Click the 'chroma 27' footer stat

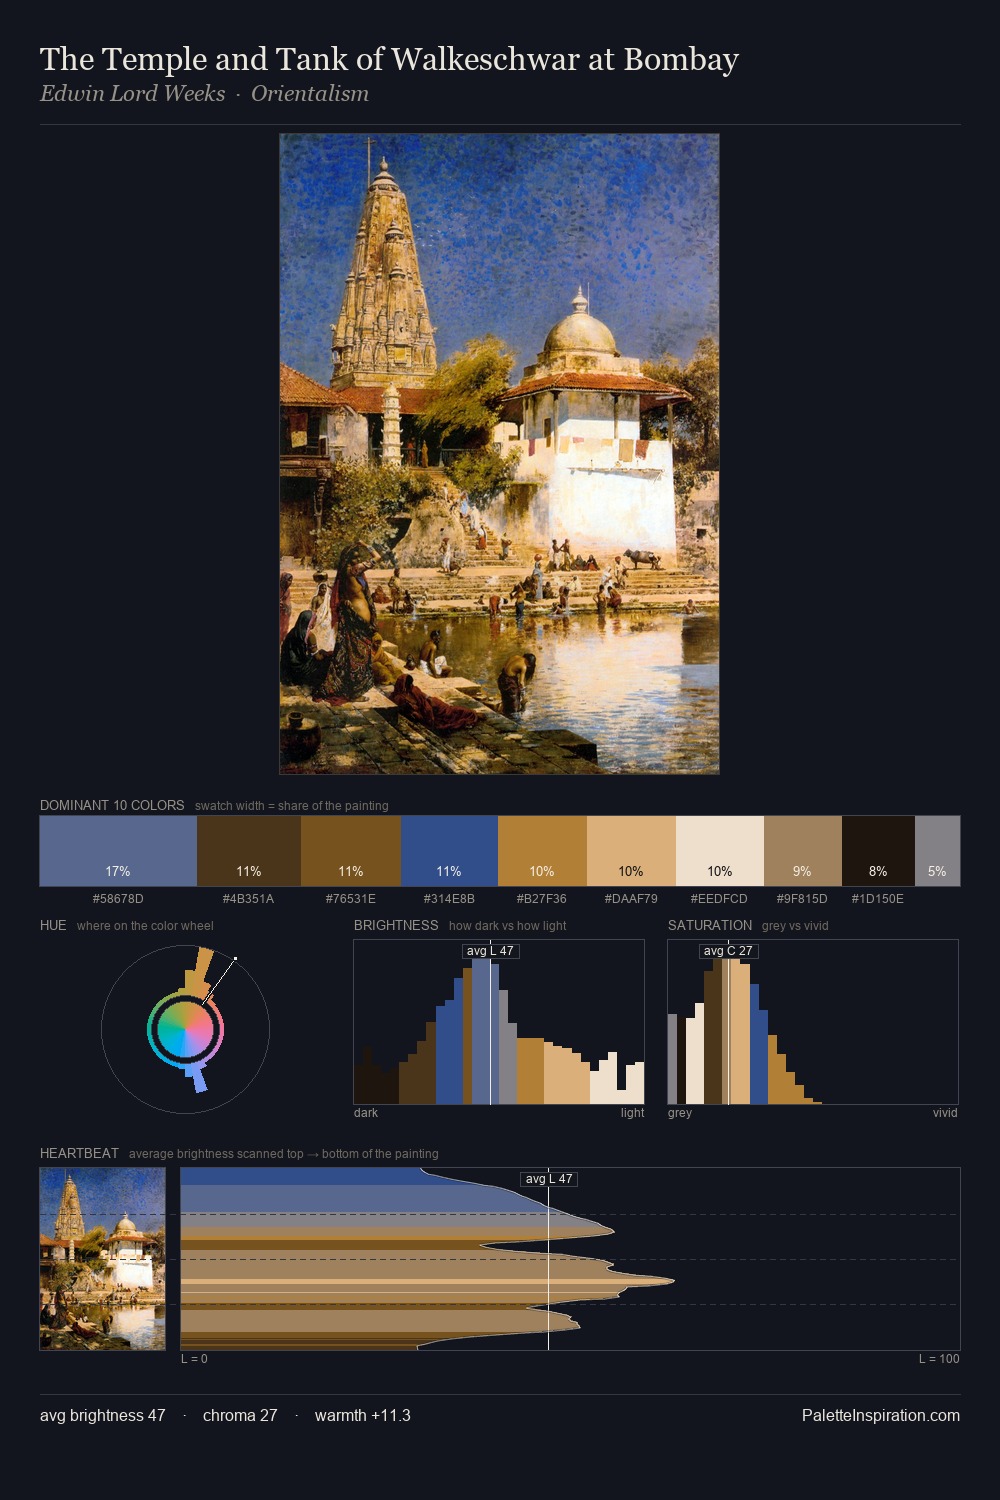(x=240, y=1415)
